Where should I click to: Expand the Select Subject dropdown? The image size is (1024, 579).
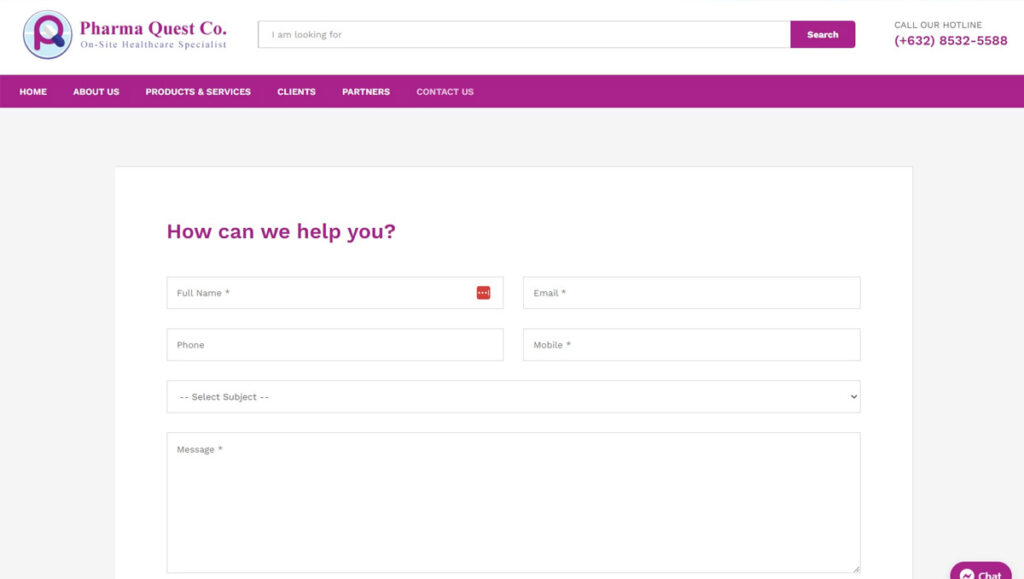coord(513,397)
